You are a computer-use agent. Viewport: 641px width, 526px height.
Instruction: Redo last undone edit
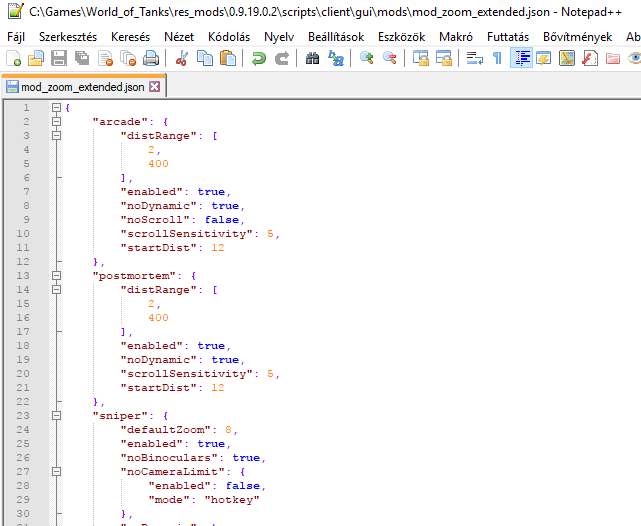click(x=282, y=58)
